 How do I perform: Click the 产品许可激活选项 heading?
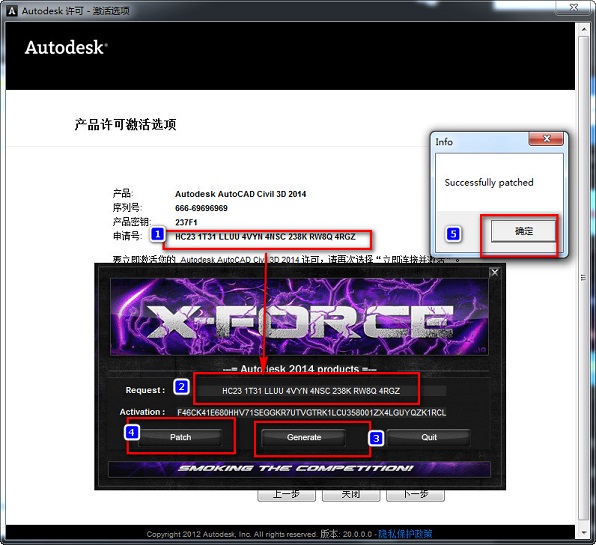[125, 124]
